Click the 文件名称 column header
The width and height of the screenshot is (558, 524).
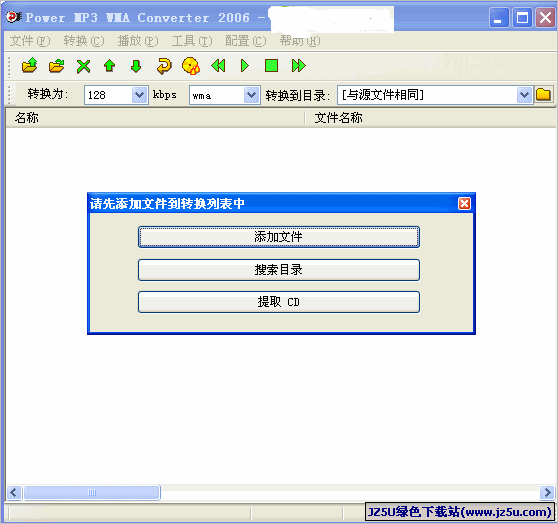(431, 118)
